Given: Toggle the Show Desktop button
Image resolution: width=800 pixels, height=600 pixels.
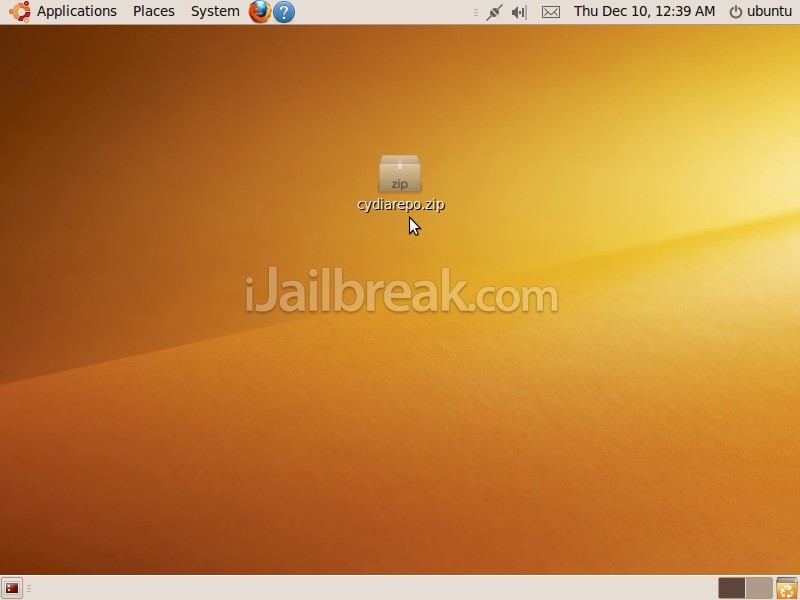Looking at the screenshot, I should click(x=12, y=588).
